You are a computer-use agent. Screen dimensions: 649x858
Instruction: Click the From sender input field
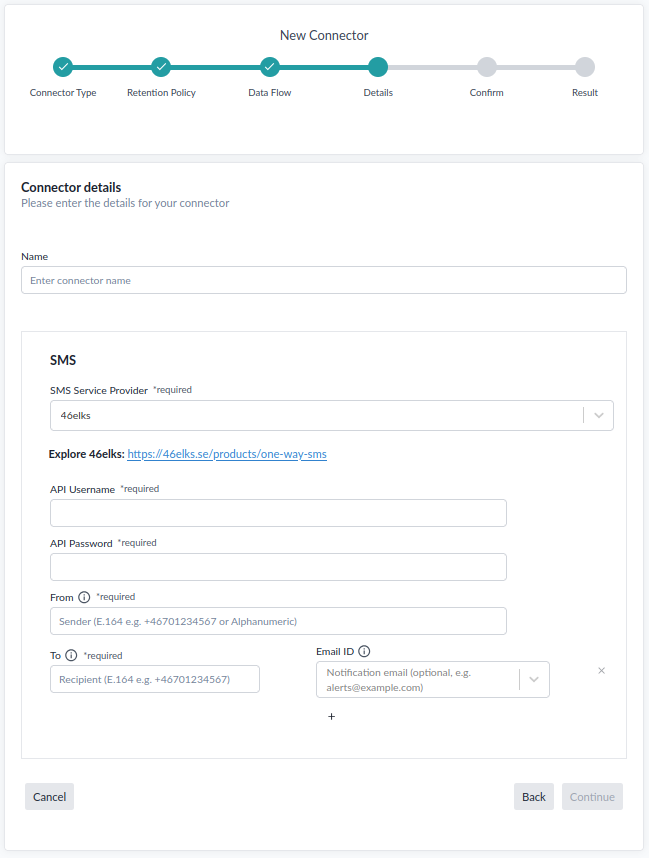[278, 621]
